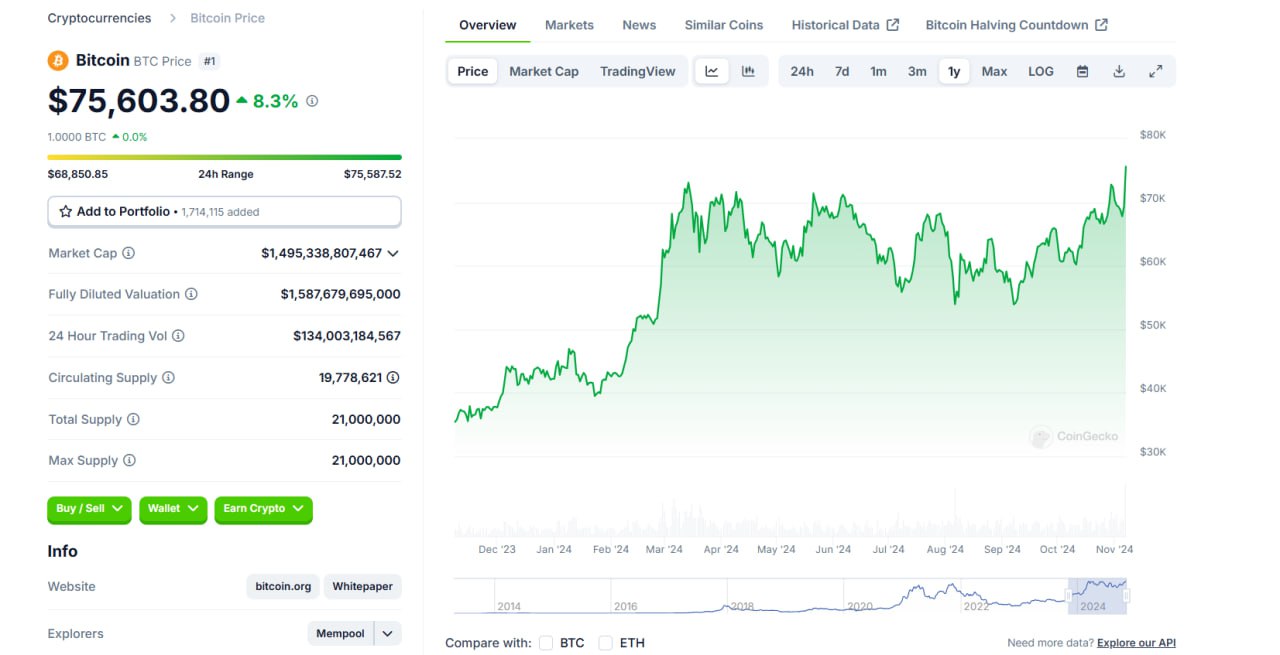Screen dimensions: 1280x655
Task: Click info icon beside Market Cap
Action: click(128, 253)
